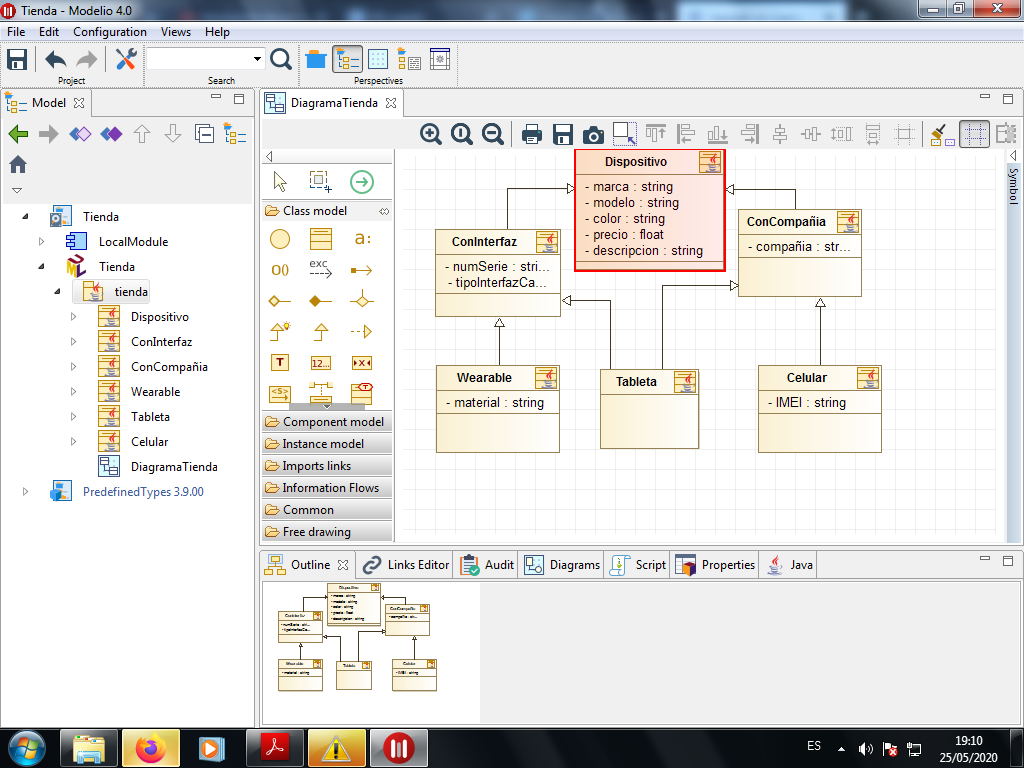Expand the Celular class node
Viewport: 1024px width, 768px height.
pos(73,441)
